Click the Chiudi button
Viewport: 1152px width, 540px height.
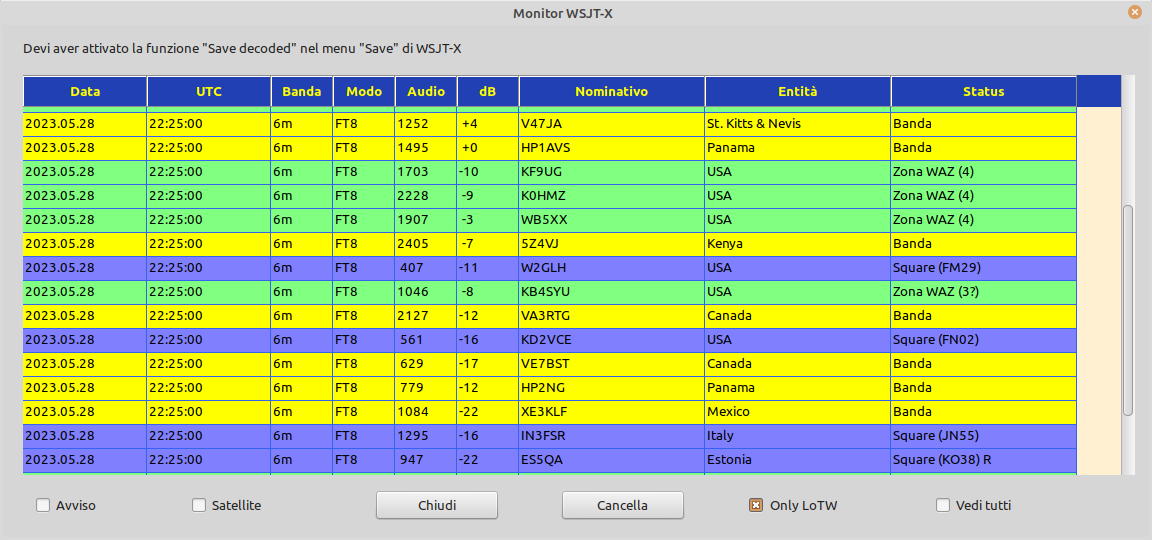[x=437, y=505]
